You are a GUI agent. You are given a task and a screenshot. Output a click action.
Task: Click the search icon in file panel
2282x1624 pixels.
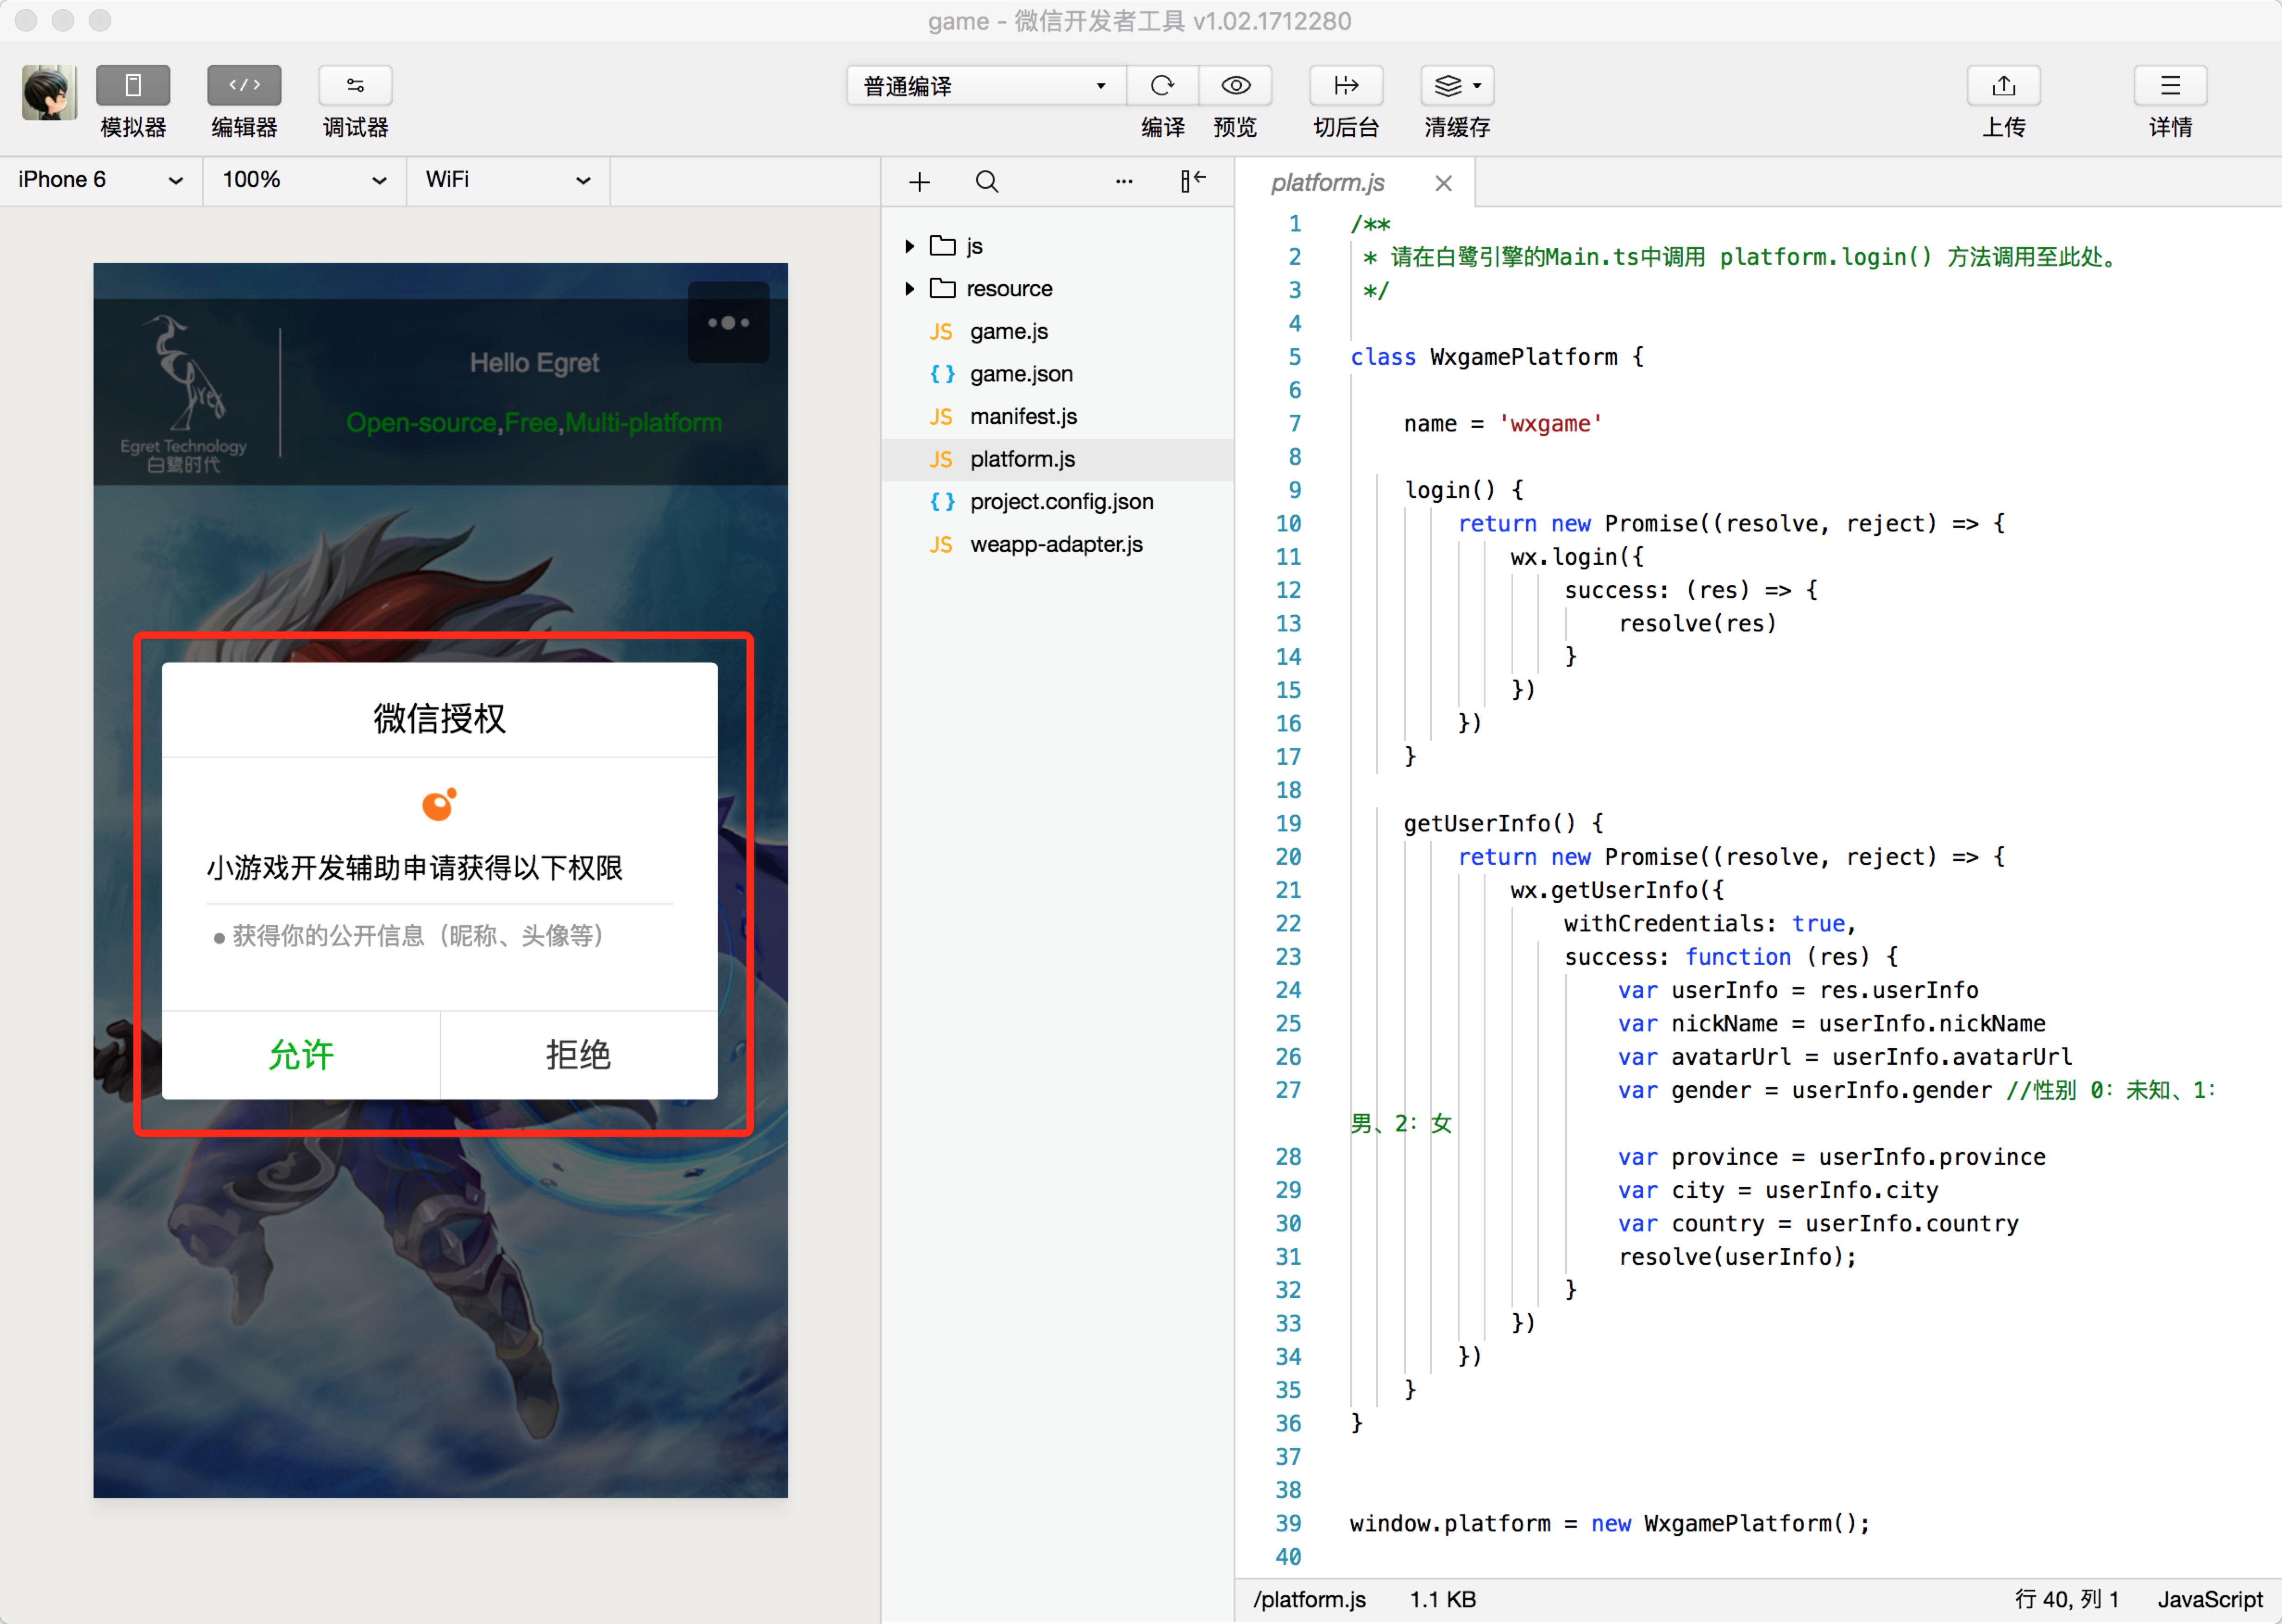pos(986,182)
